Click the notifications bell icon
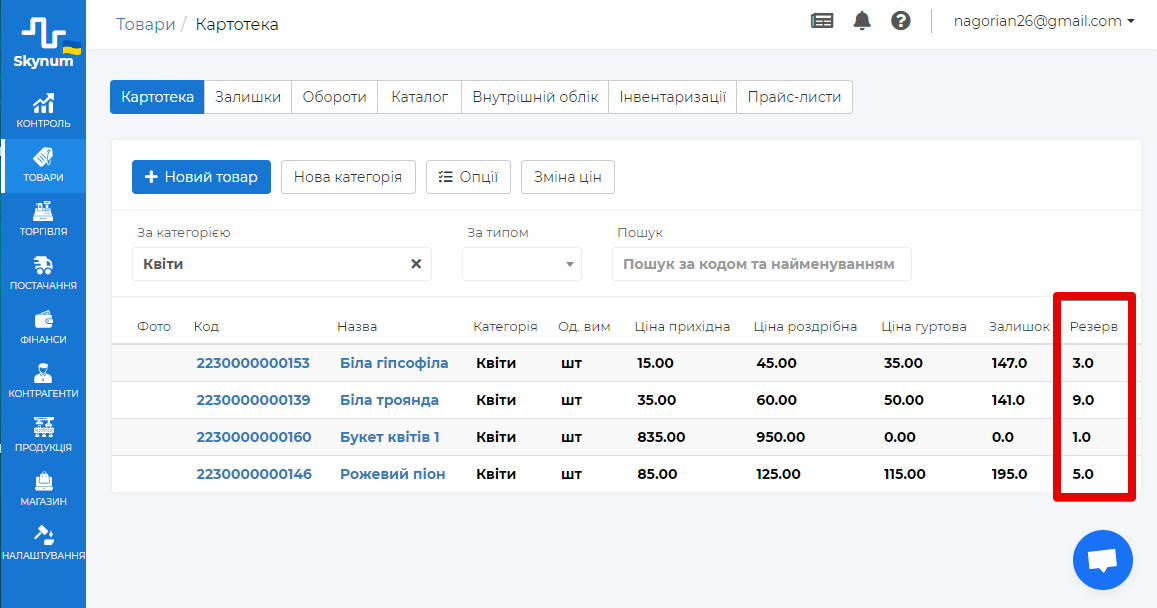This screenshot has width=1157, height=608. pyautogui.click(x=862, y=21)
